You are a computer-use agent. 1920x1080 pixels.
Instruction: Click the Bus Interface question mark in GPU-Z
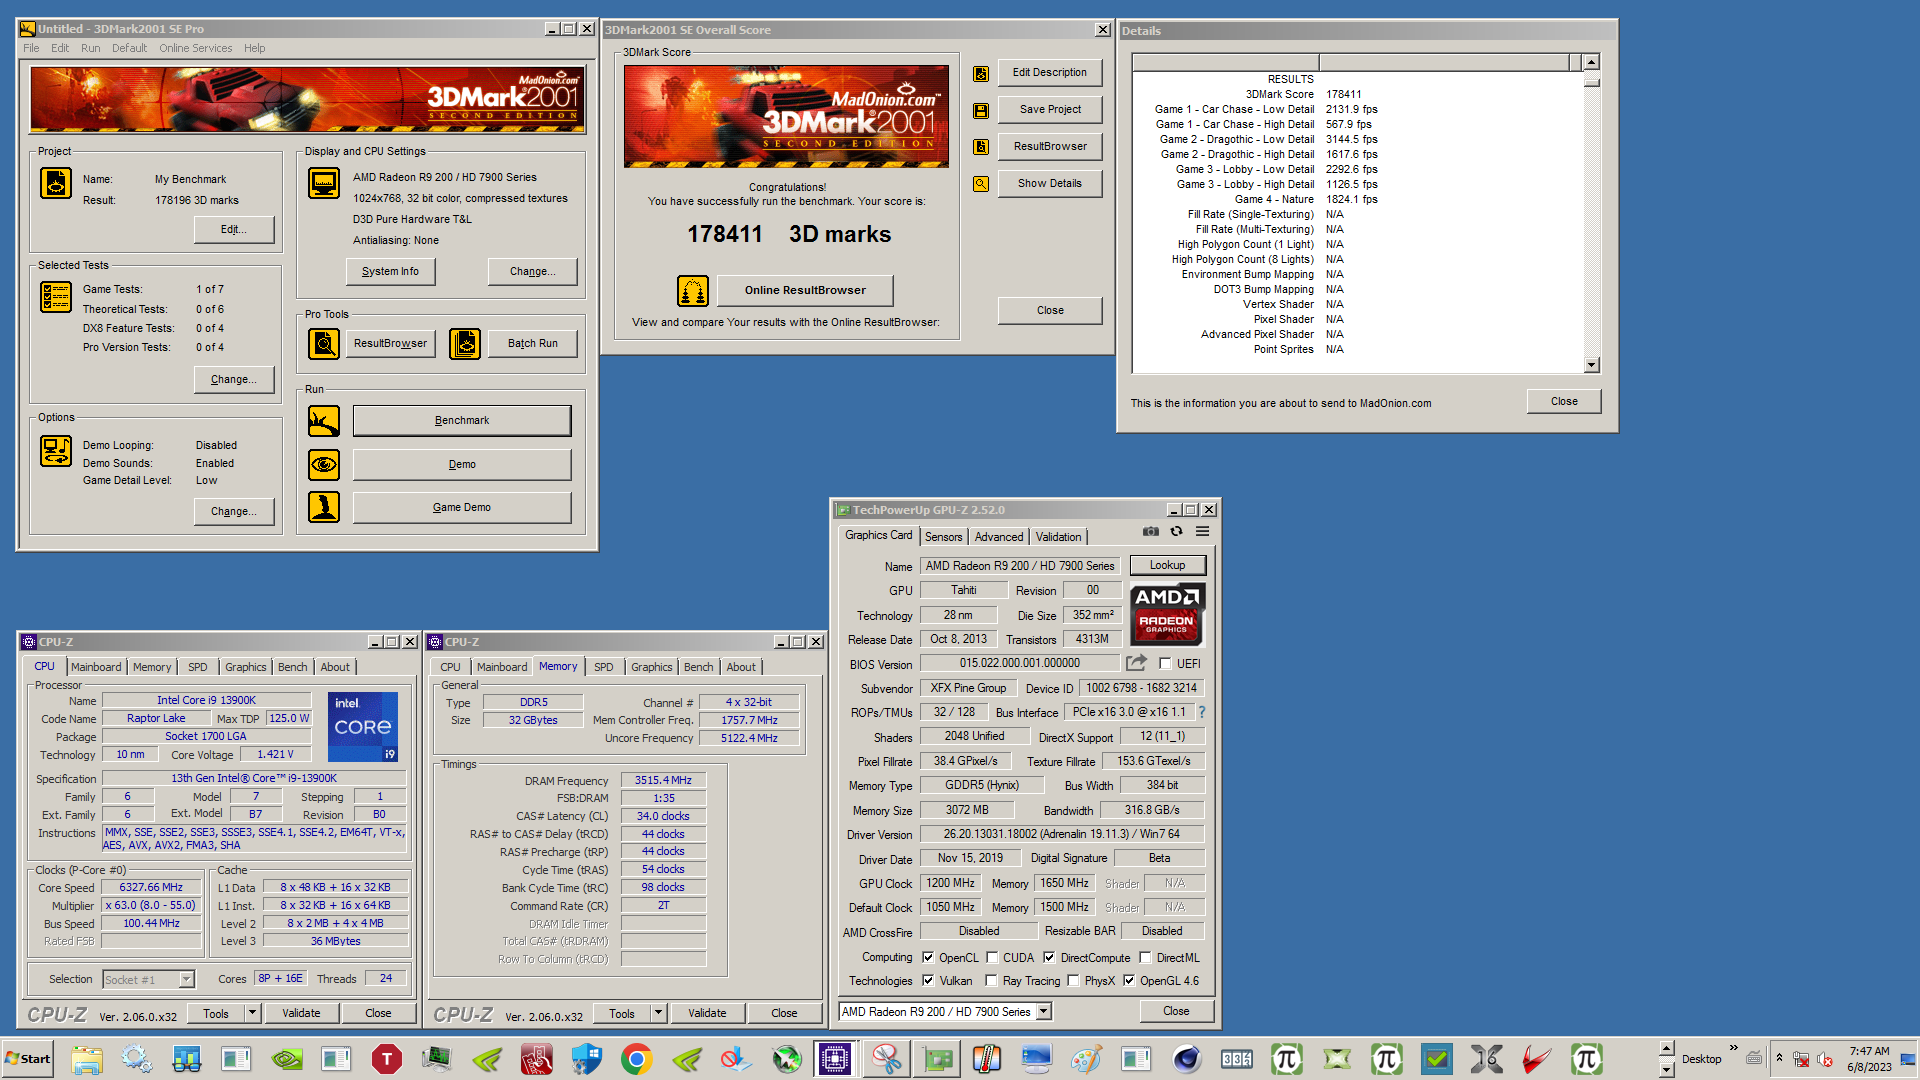[1202, 712]
